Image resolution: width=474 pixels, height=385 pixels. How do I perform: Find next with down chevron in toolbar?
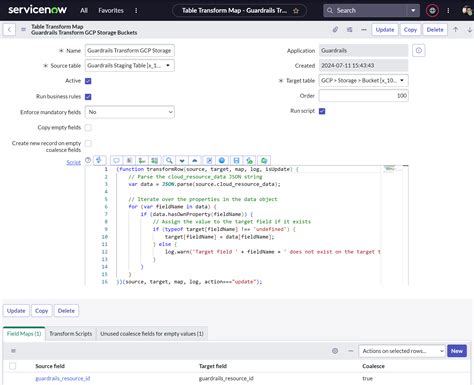(182, 161)
